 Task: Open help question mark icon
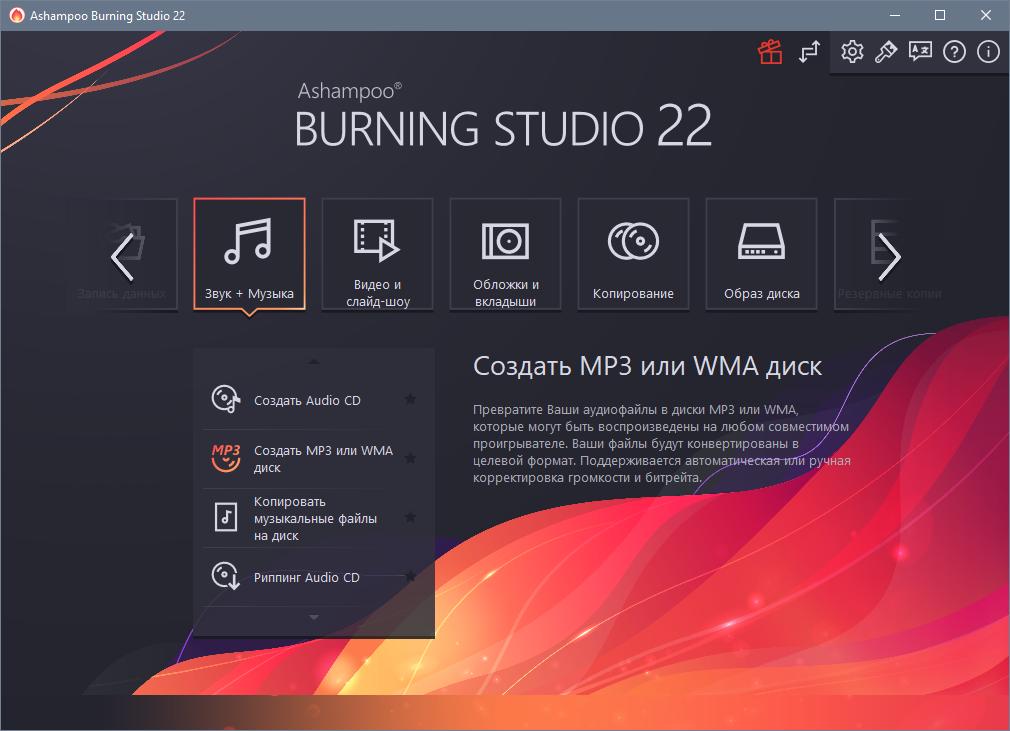pos(954,52)
